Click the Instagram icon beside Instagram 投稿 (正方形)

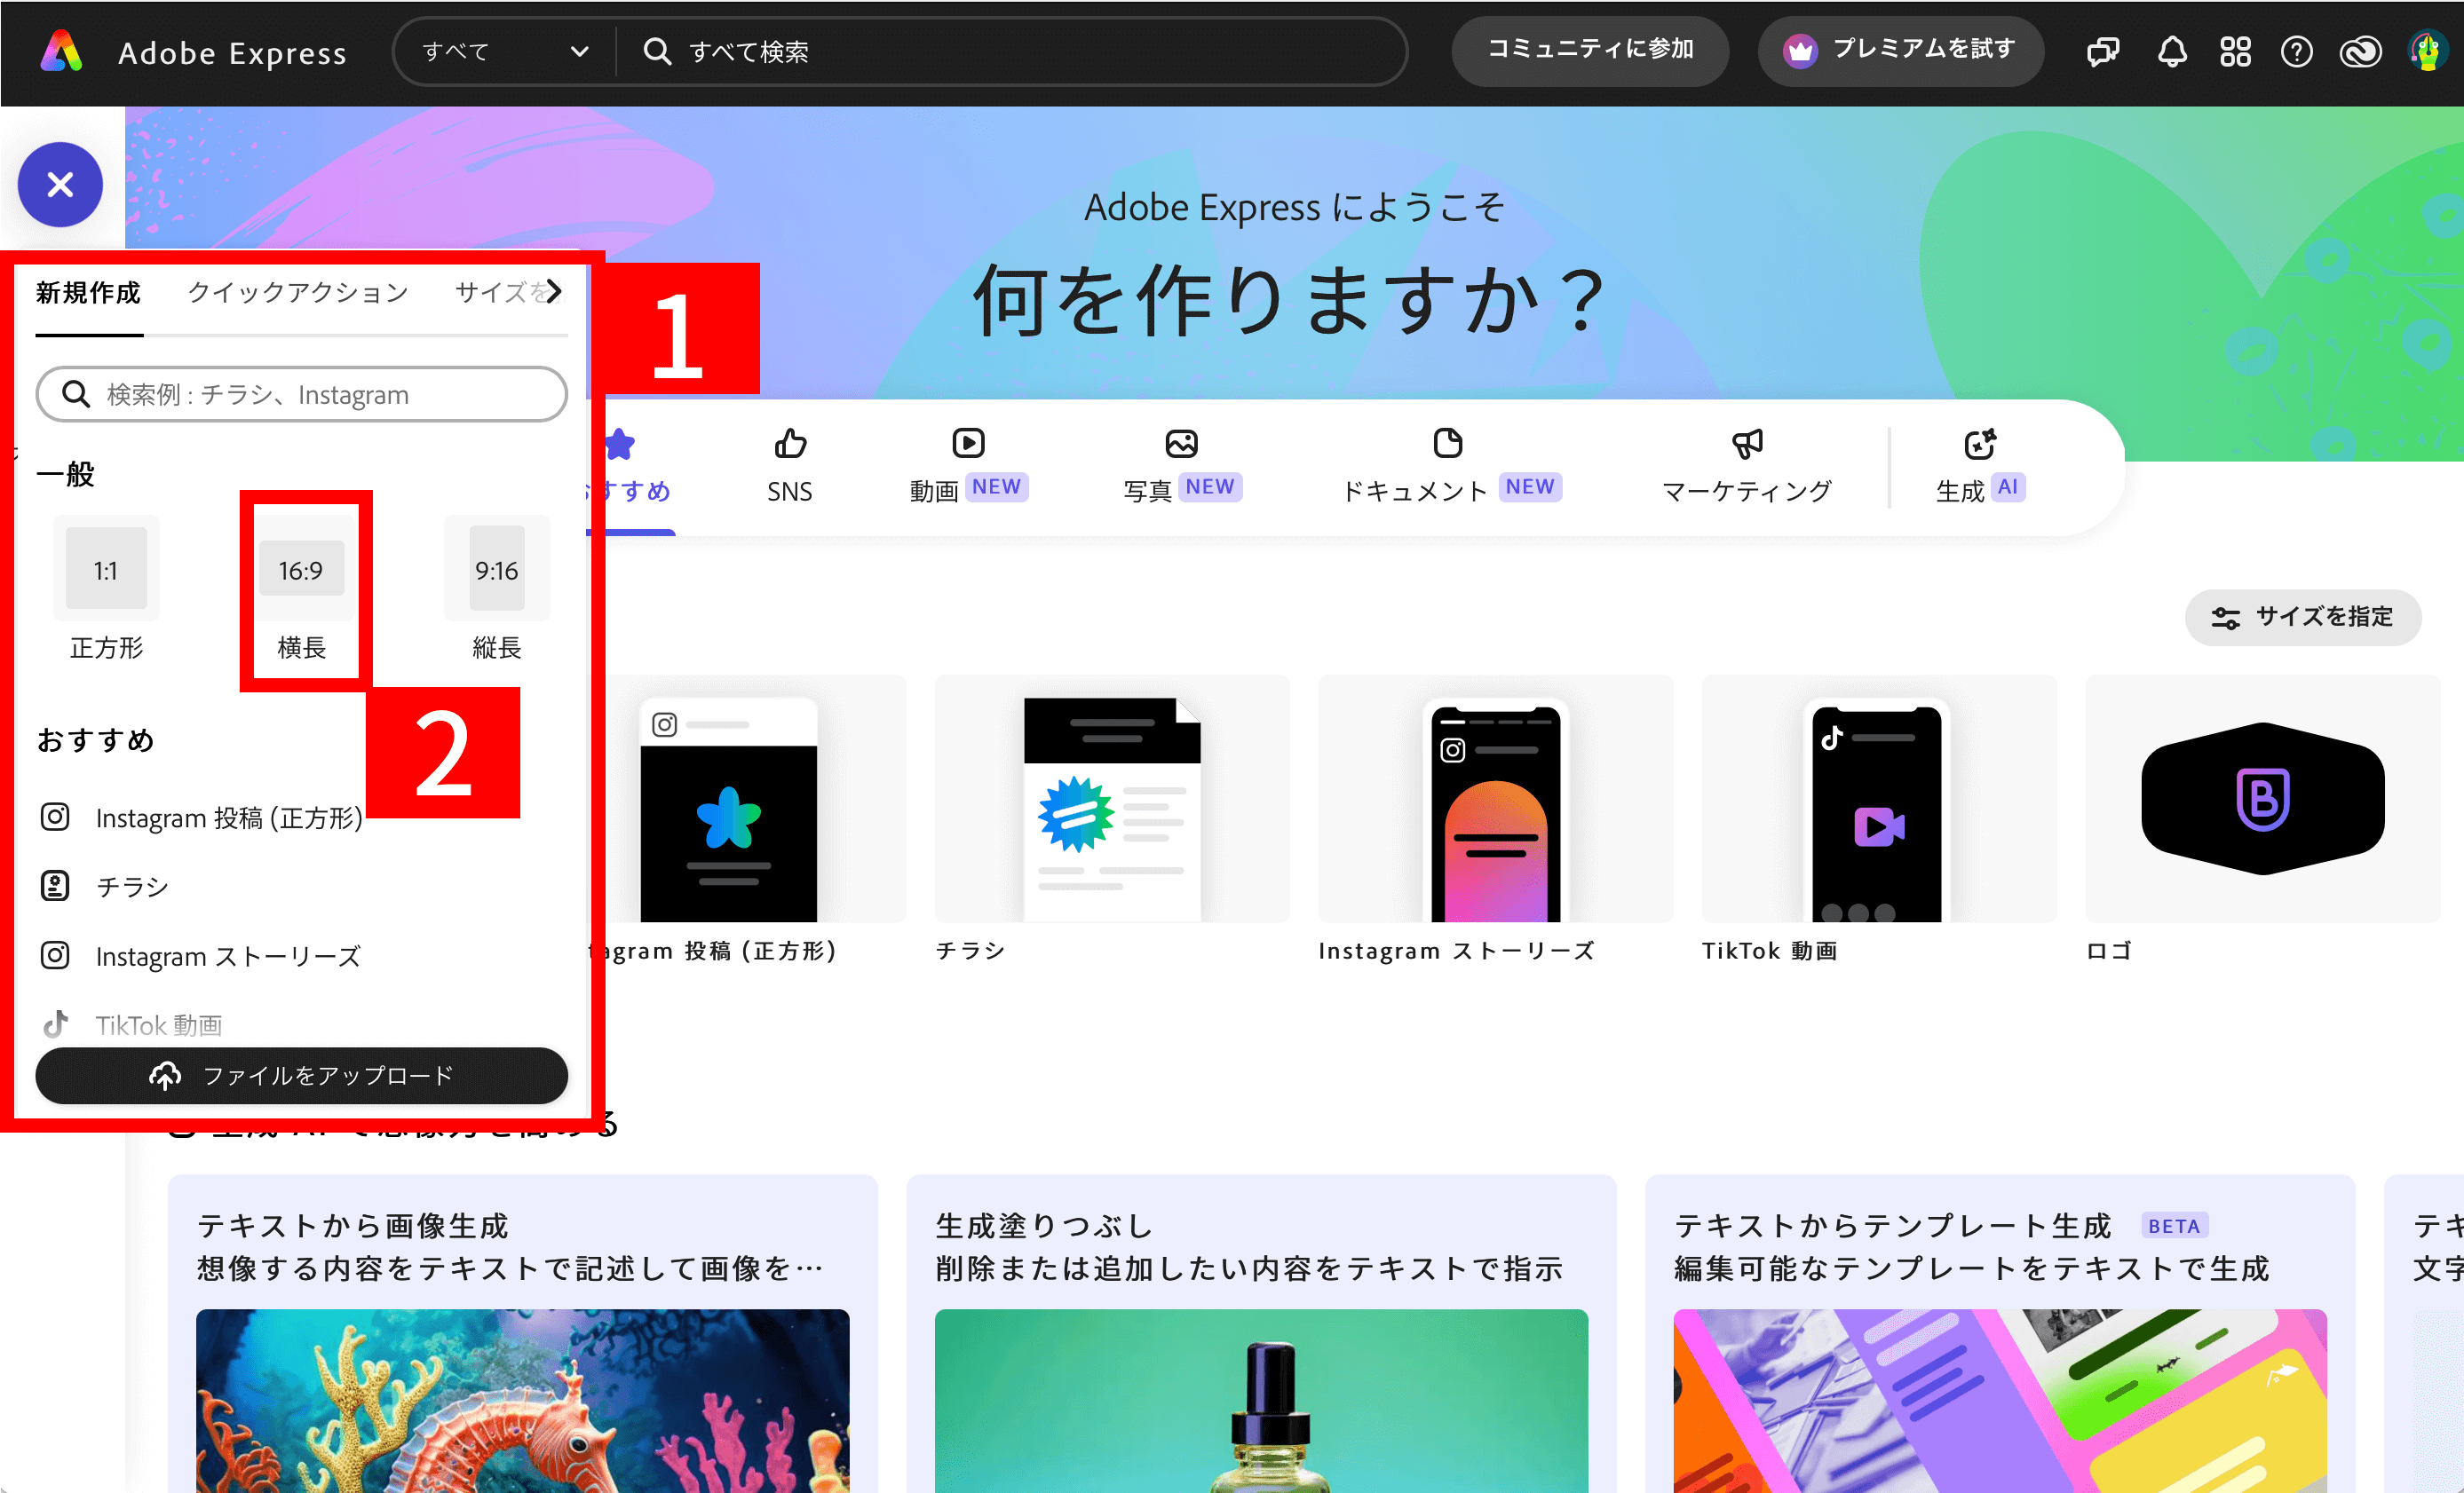click(55, 817)
